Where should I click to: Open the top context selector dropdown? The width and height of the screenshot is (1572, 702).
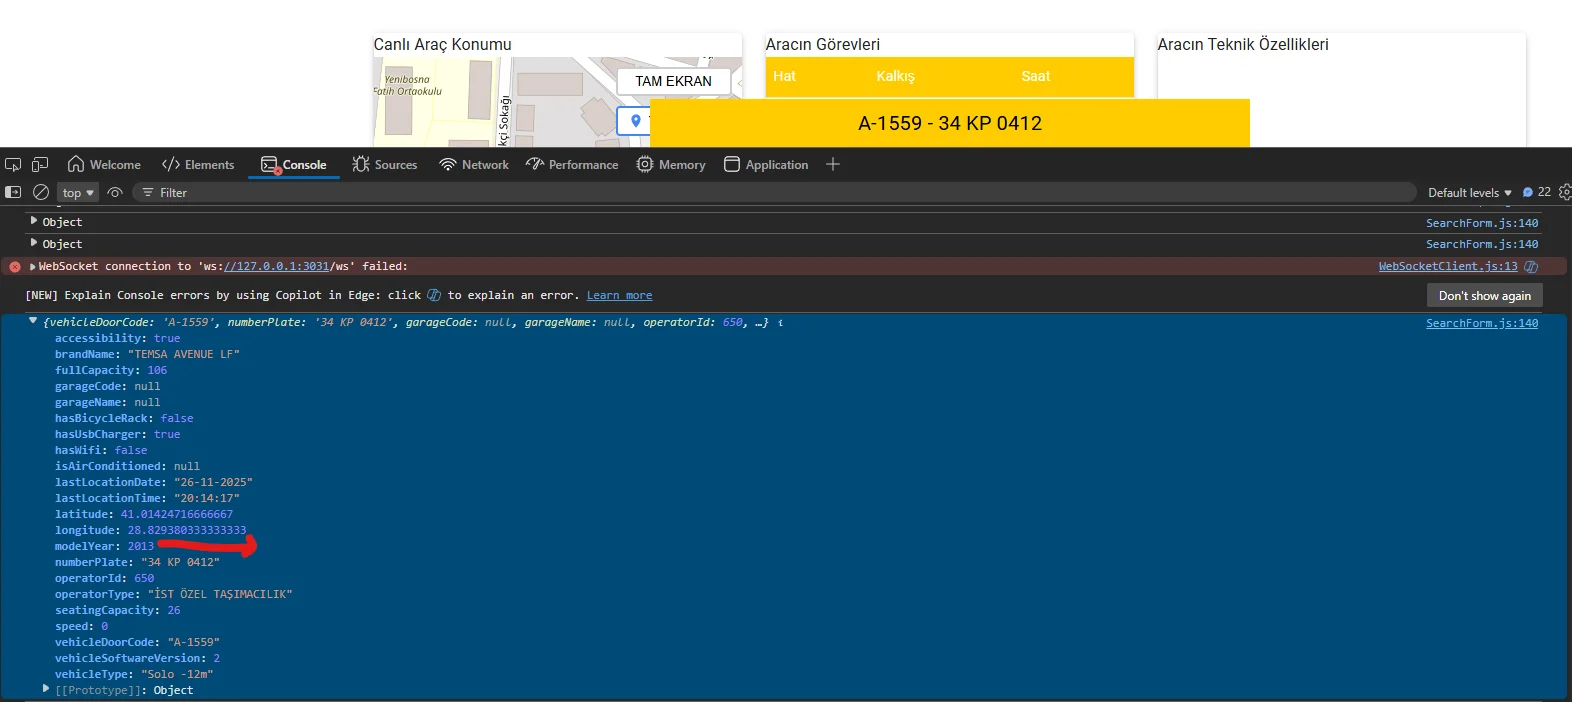pyautogui.click(x=77, y=193)
